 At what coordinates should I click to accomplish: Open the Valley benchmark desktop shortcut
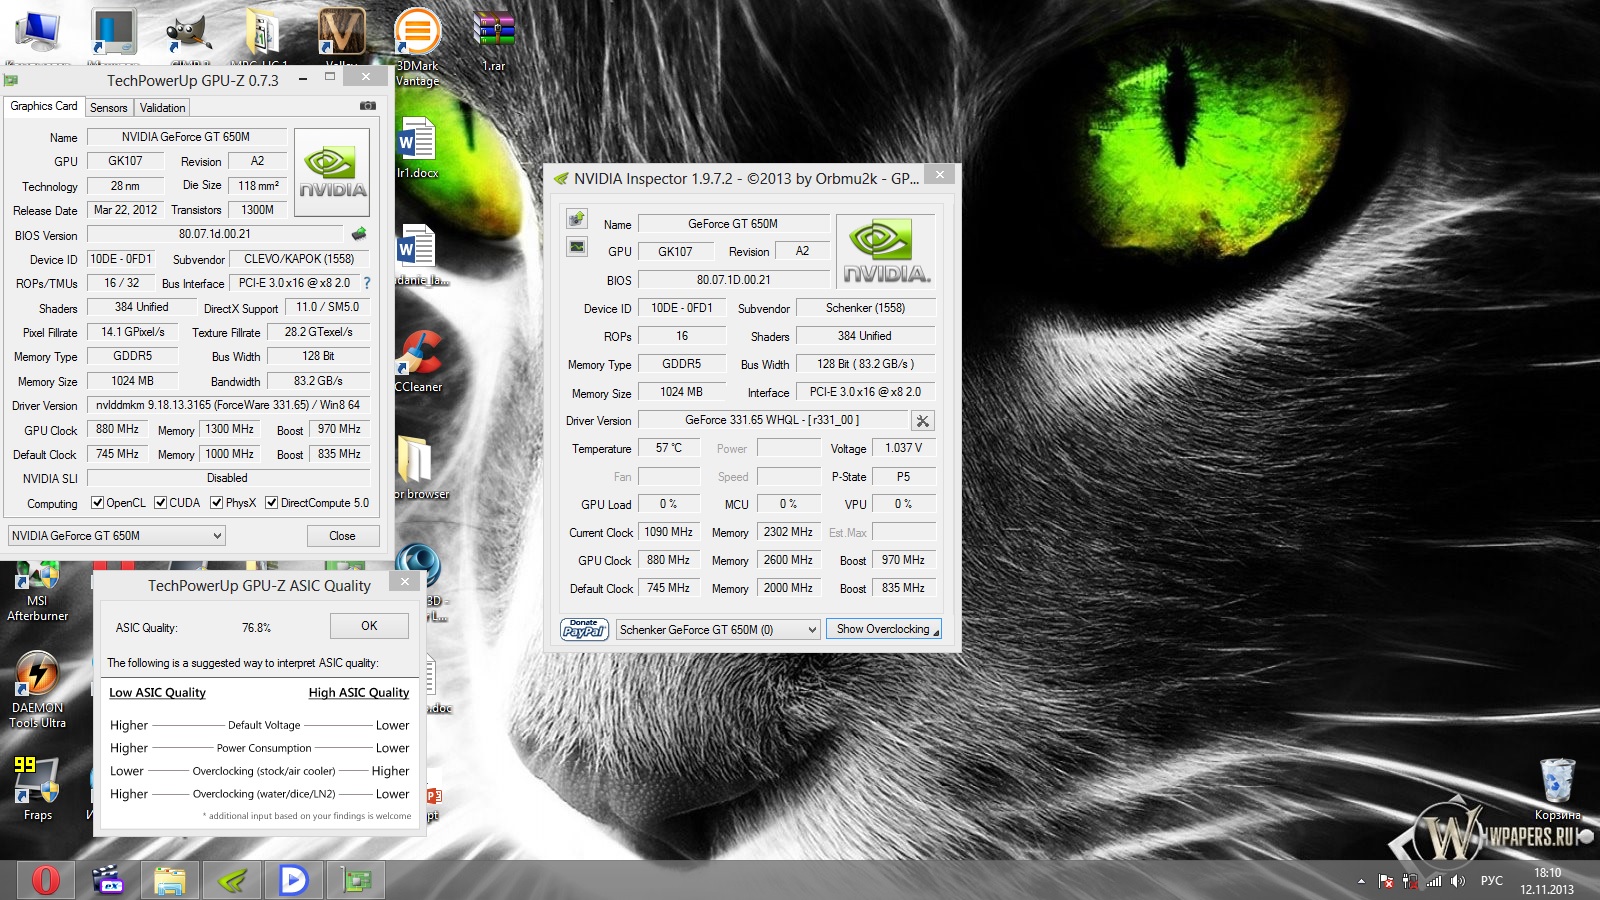[341, 35]
